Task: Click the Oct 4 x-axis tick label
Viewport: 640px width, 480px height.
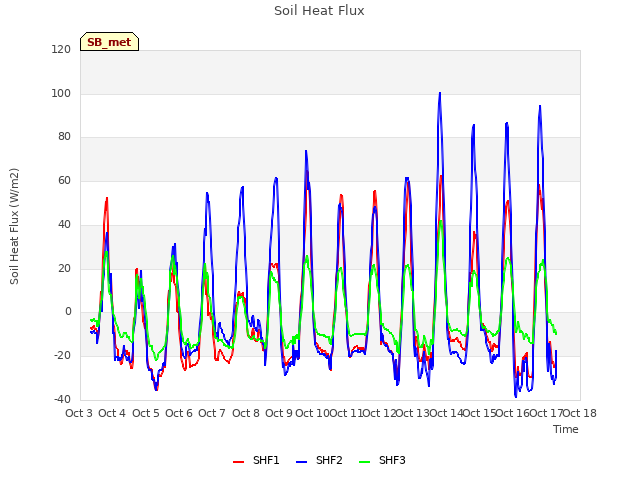Action: coord(112,413)
